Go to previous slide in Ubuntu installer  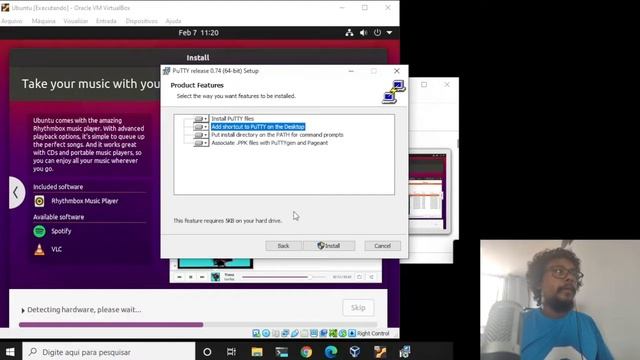(16, 193)
